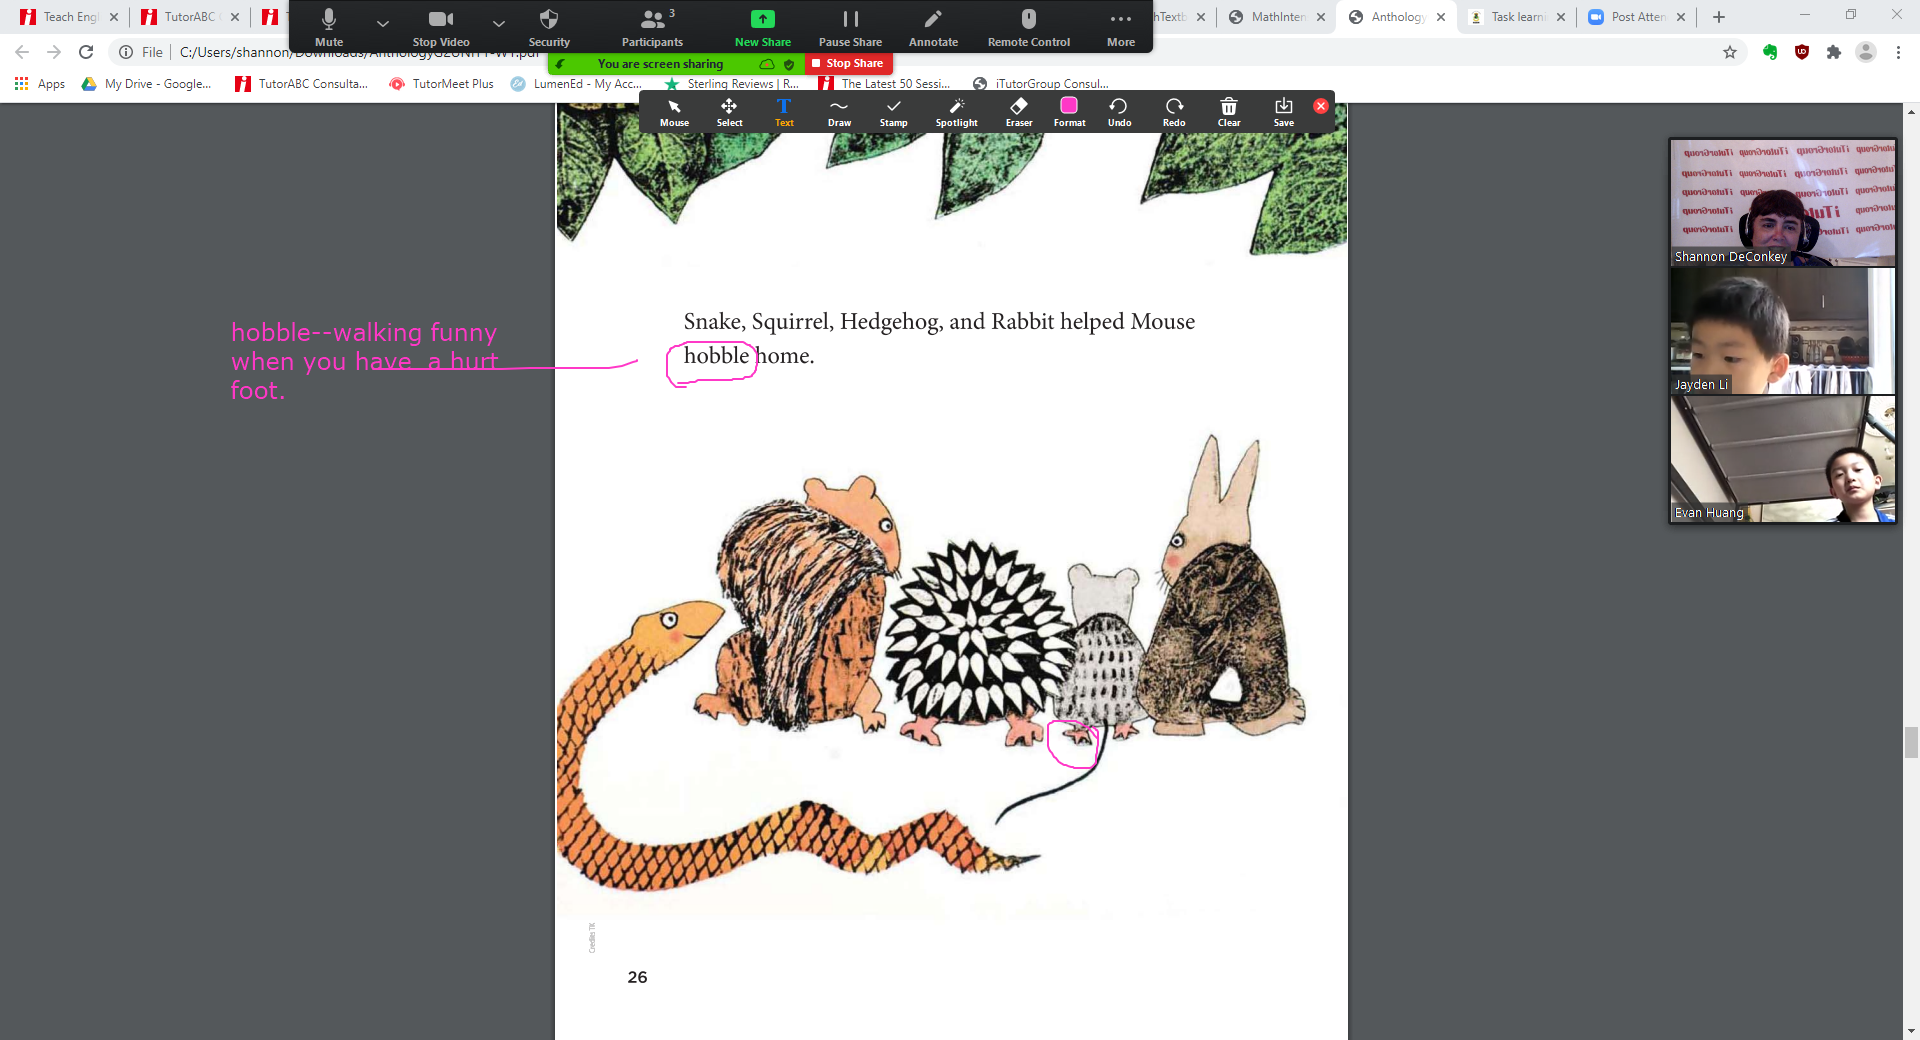Image resolution: width=1920 pixels, height=1040 pixels.
Task: Start a New Share
Action: 762,27
